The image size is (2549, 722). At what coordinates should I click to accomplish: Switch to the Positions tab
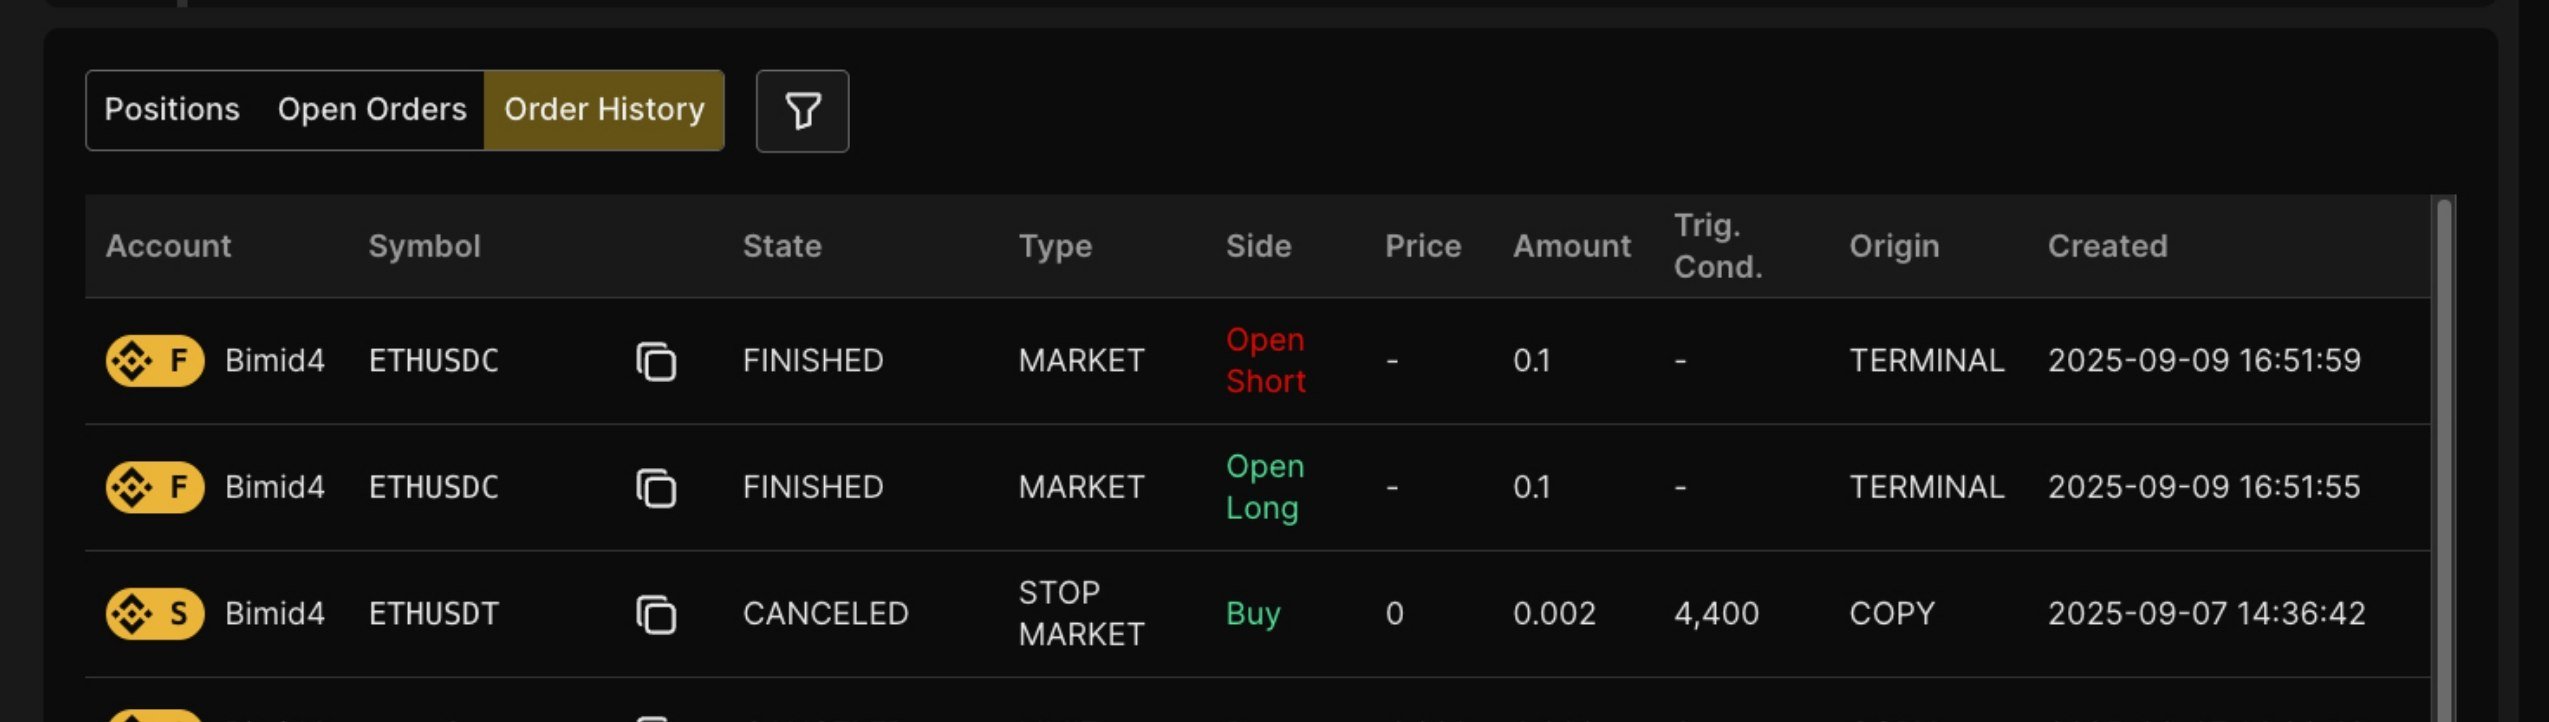pyautogui.click(x=172, y=110)
